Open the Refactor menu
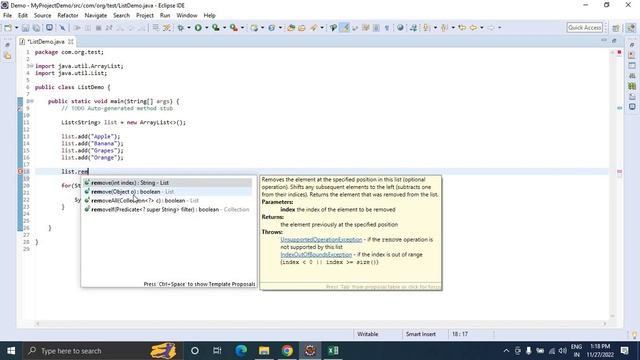This screenshot has height=360, width=640. 68,16
